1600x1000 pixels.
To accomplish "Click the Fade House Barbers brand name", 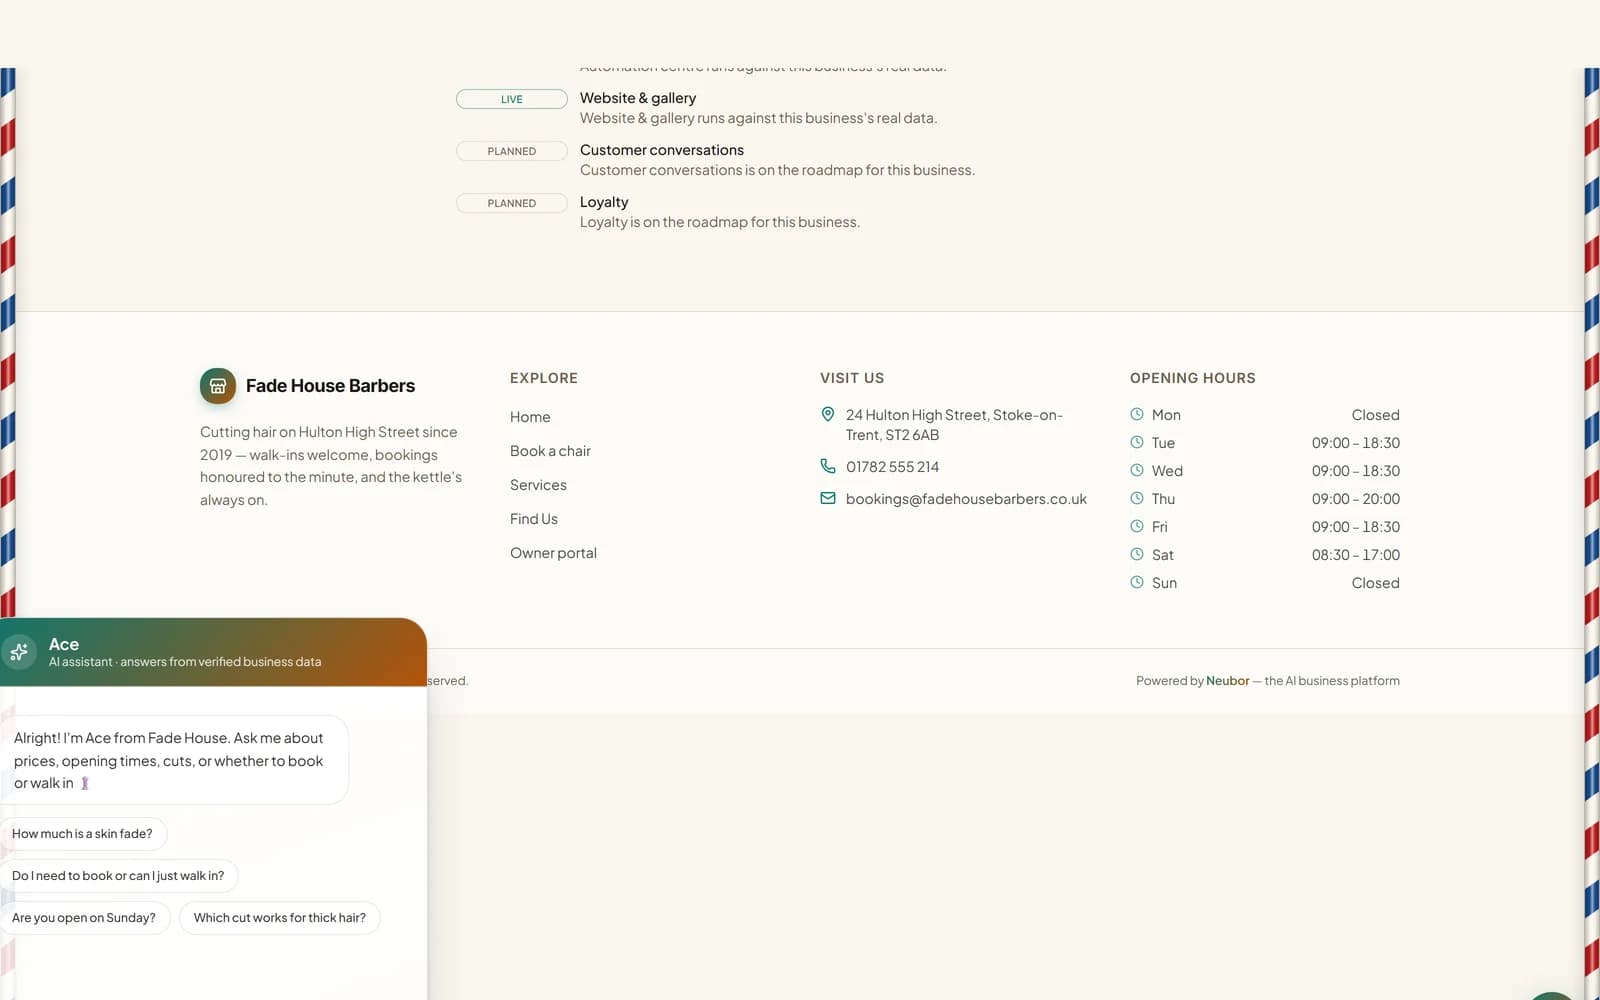I will pyautogui.click(x=330, y=386).
